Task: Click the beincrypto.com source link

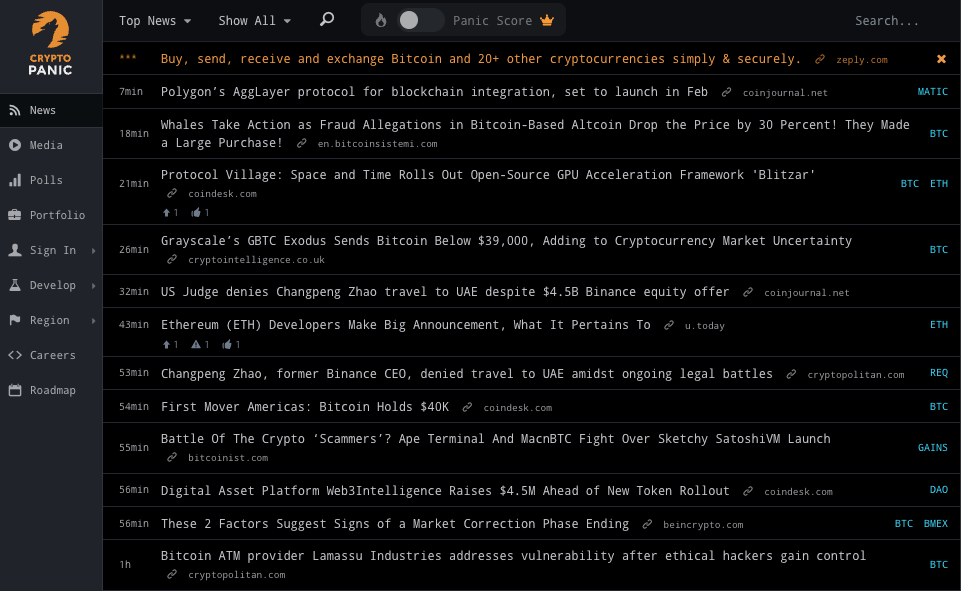Action: tap(703, 525)
